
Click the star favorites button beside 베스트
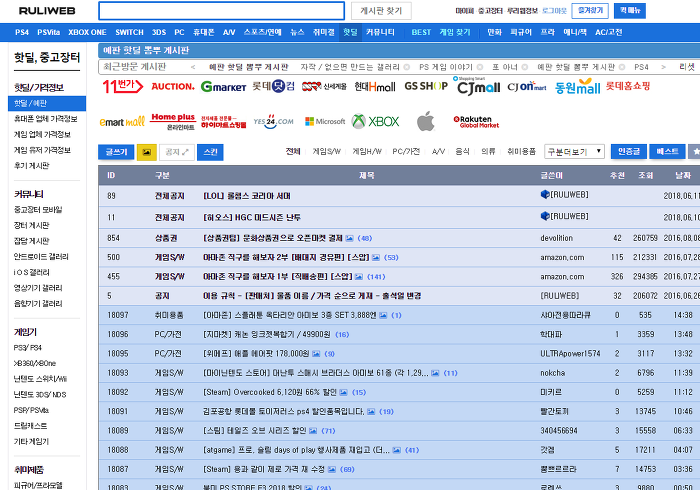[695, 152]
